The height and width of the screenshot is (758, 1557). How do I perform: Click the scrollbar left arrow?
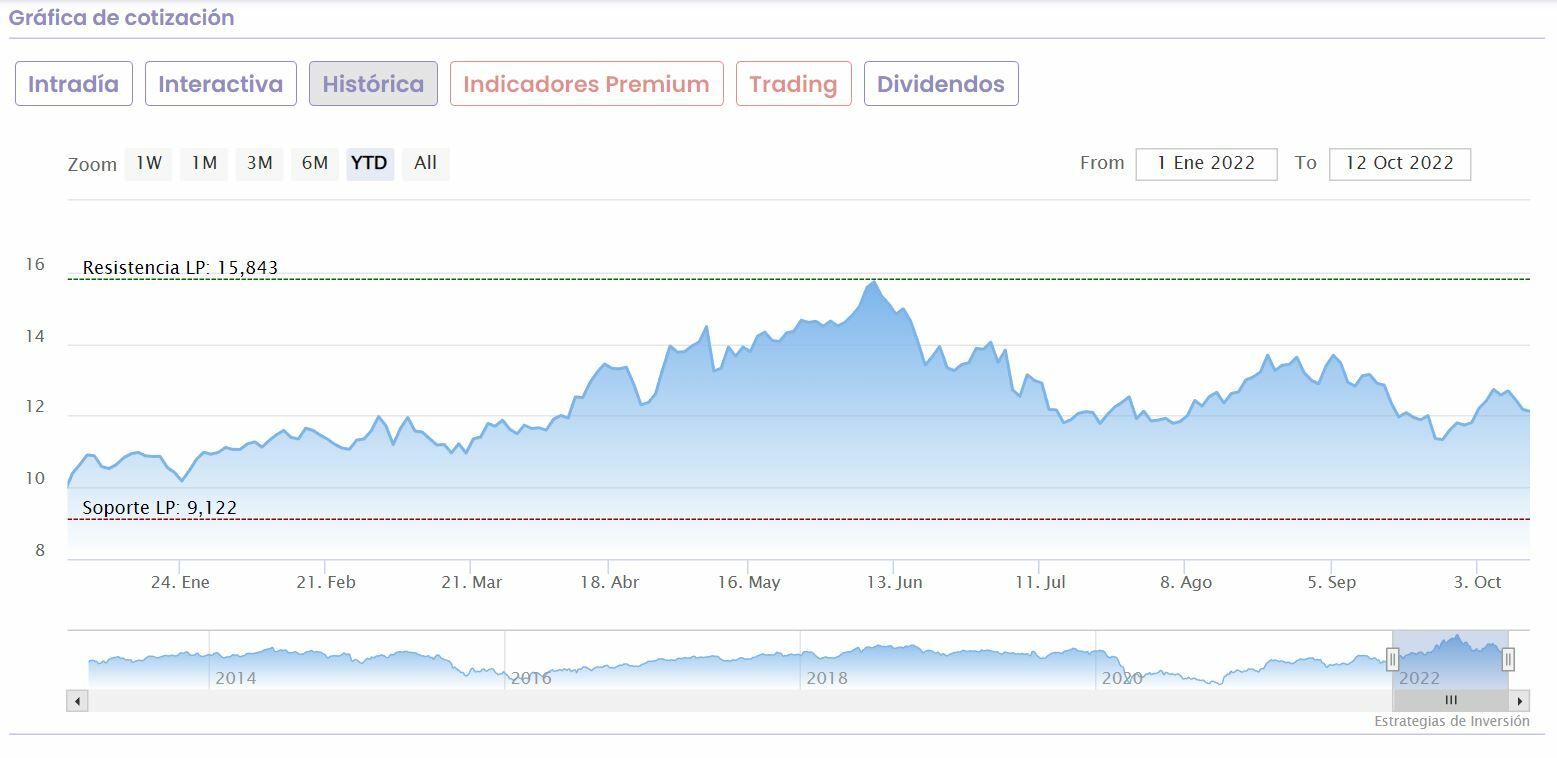point(77,701)
